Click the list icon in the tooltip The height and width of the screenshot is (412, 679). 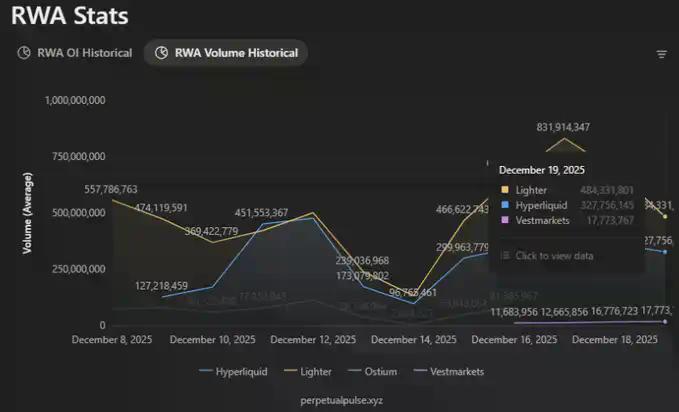click(x=505, y=256)
